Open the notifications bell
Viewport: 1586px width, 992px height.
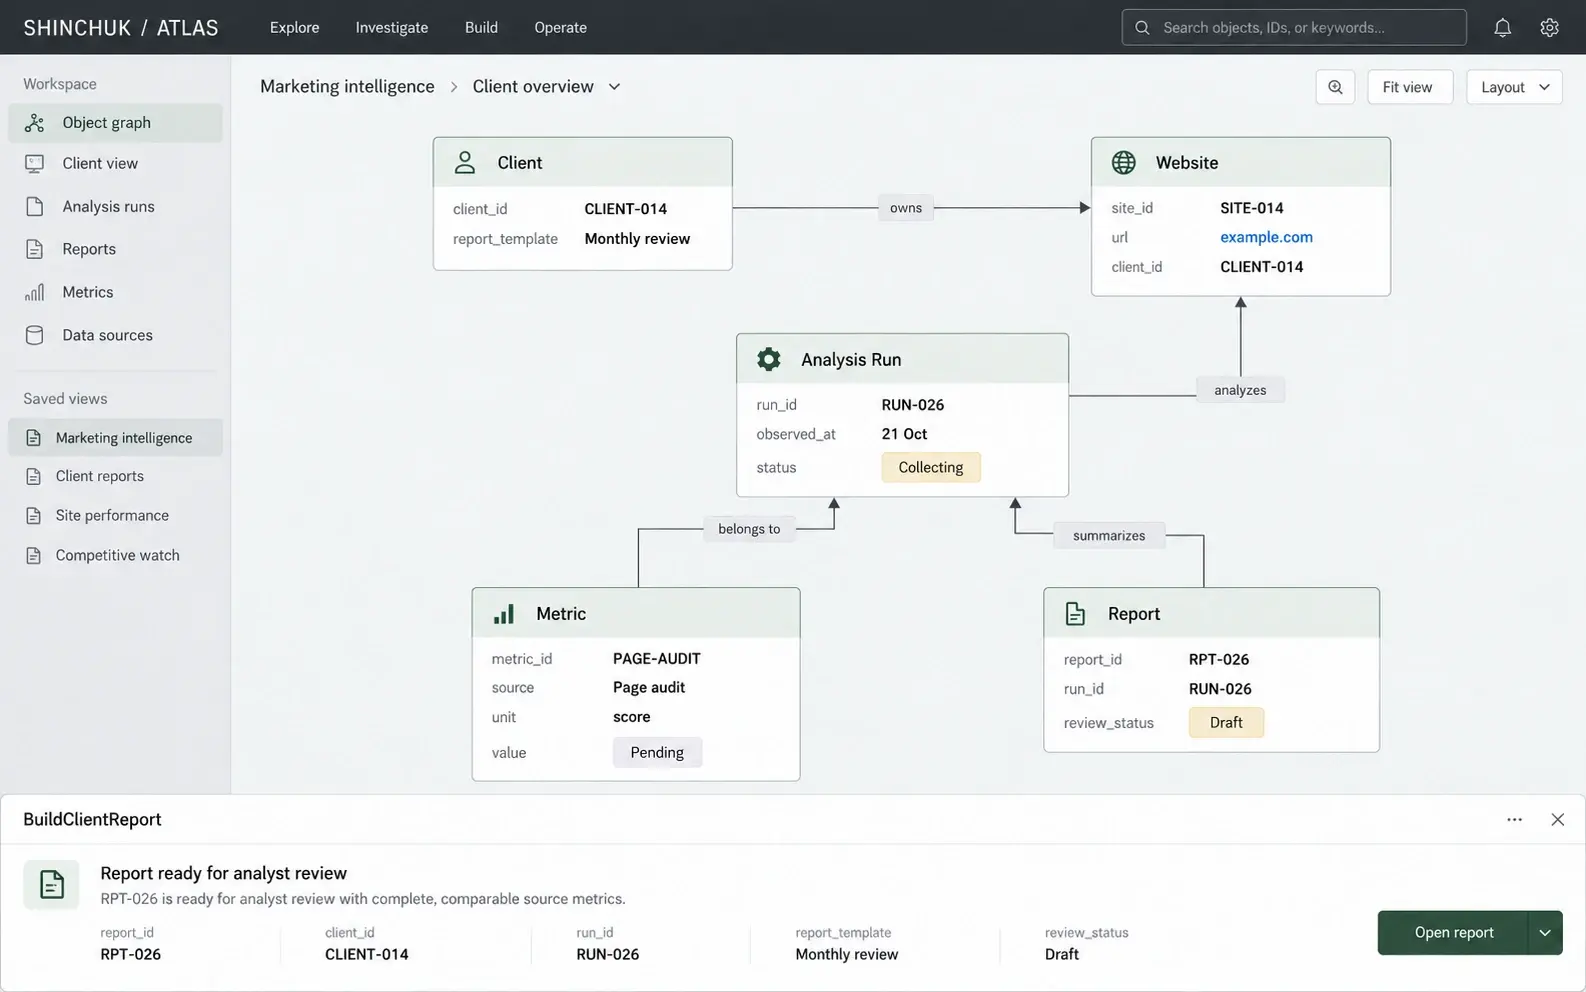pos(1502,28)
